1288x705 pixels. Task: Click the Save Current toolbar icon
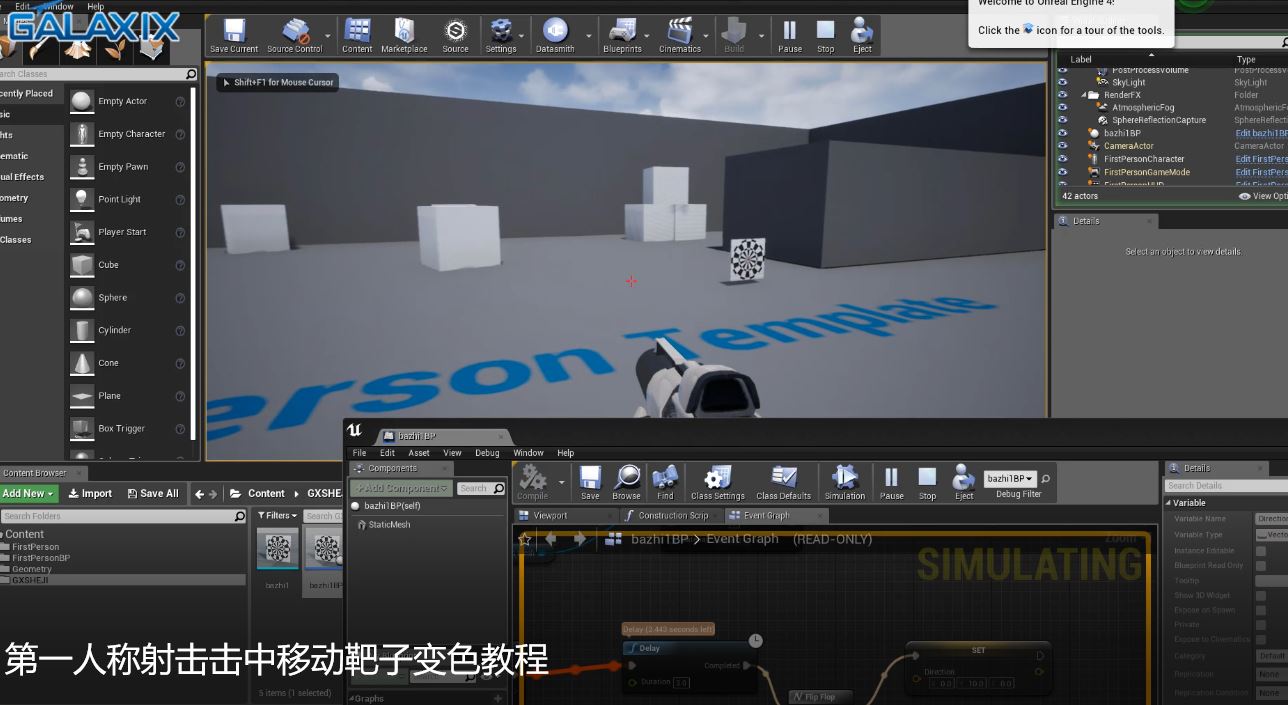click(x=233, y=33)
